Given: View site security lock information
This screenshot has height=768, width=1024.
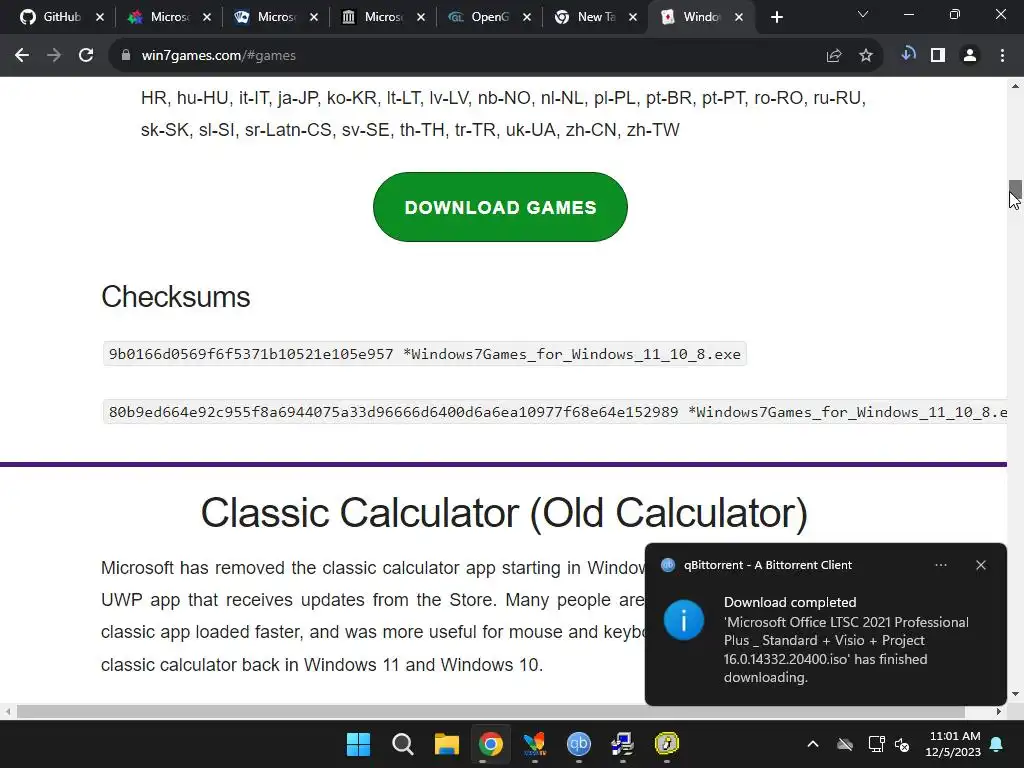Looking at the screenshot, I should coord(126,56).
